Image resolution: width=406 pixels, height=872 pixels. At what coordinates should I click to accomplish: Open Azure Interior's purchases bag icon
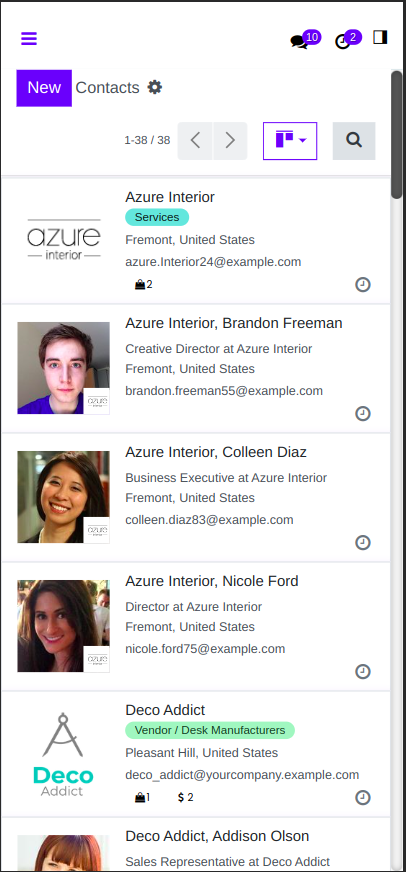click(143, 285)
